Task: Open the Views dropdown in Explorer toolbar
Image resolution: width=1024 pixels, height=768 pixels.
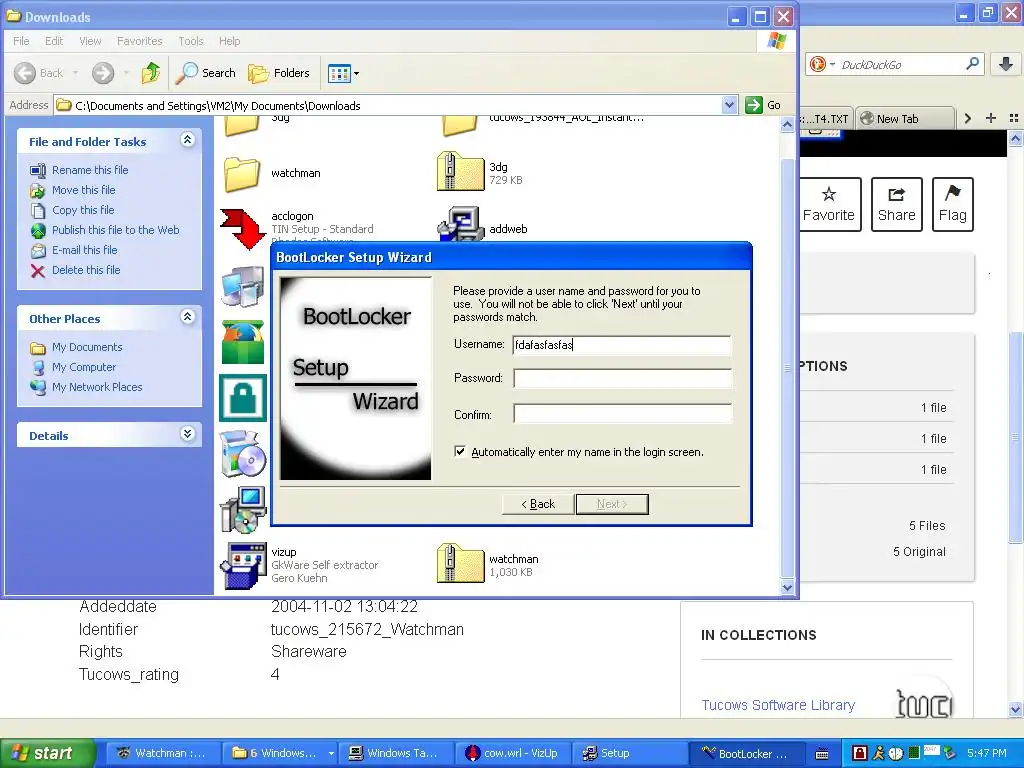Action: click(344, 73)
